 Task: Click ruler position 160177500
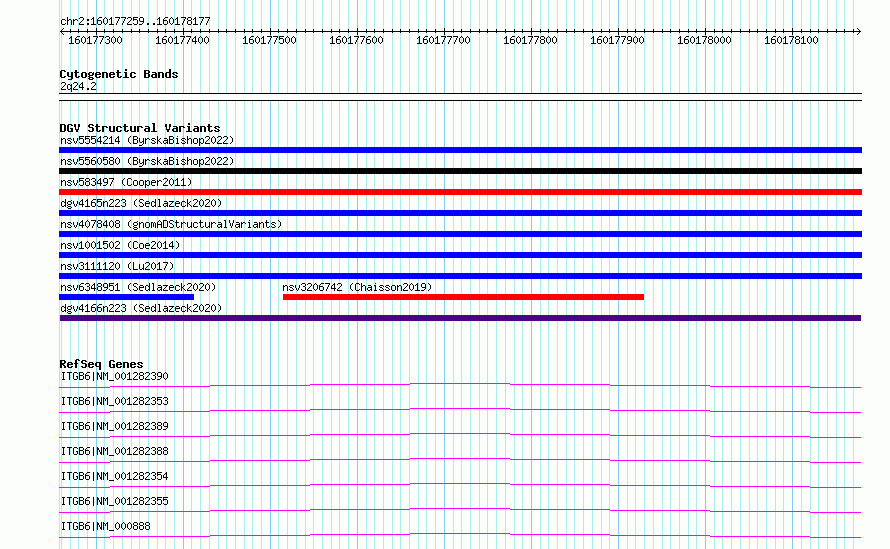269,40
